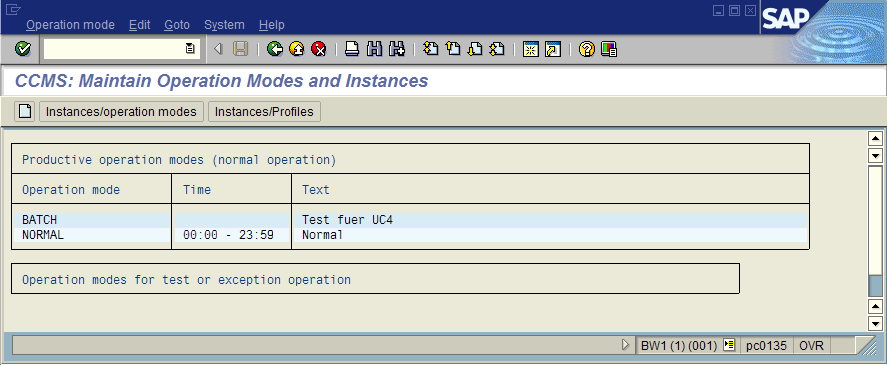Click the Instances/Profiles button
The height and width of the screenshot is (366, 887).
click(264, 111)
